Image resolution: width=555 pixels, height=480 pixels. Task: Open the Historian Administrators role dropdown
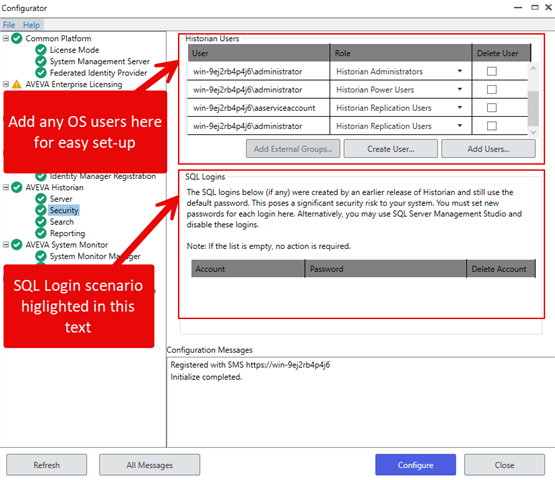(x=460, y=71)
